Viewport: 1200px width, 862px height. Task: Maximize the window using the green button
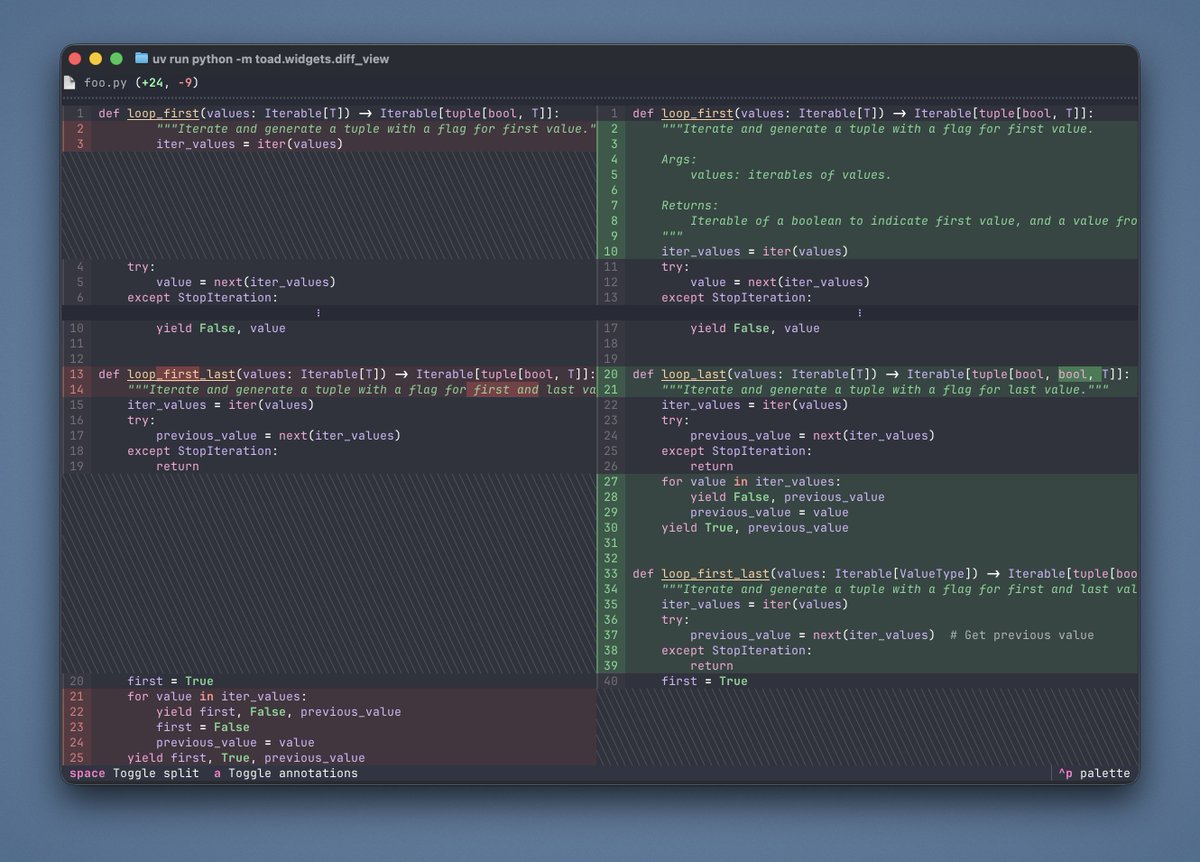[116, 59]
